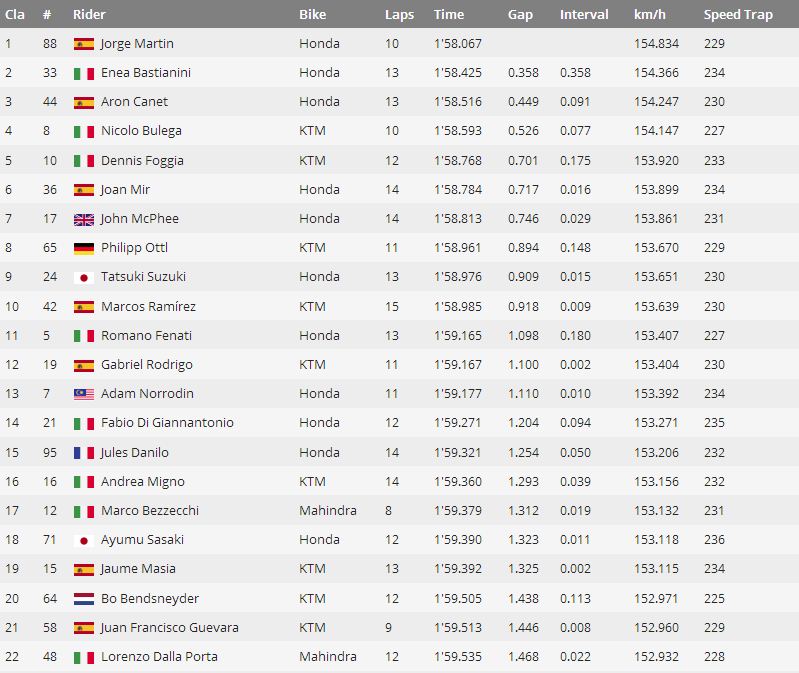Click the Spanish flag beside Jorge Martin
Viewport: 799px width, 673px height.
[x=84, y=44]
